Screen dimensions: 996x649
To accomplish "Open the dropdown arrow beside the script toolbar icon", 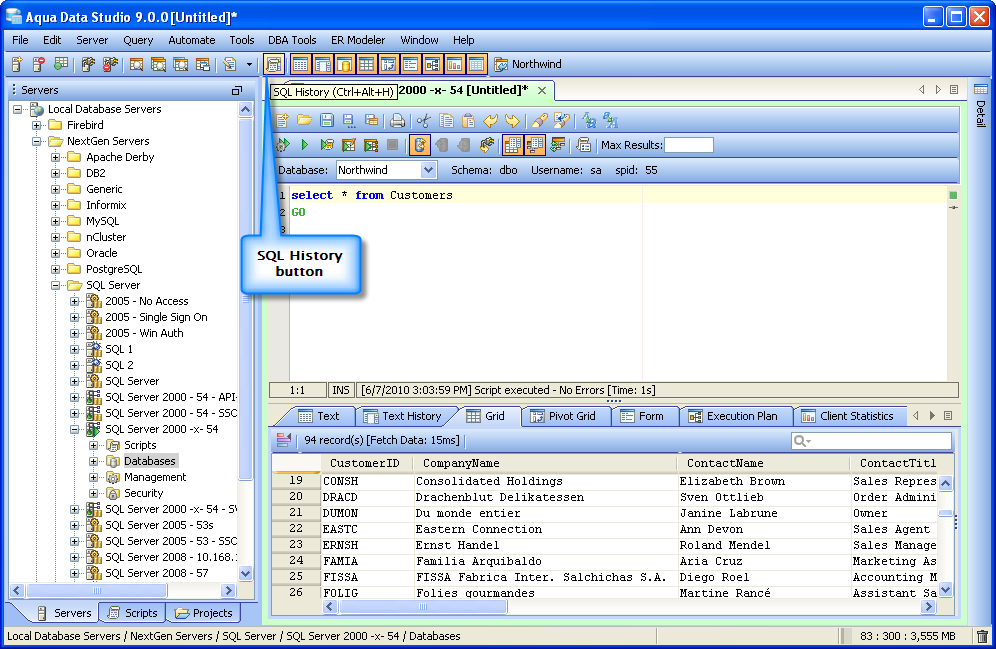I will 249,64.
